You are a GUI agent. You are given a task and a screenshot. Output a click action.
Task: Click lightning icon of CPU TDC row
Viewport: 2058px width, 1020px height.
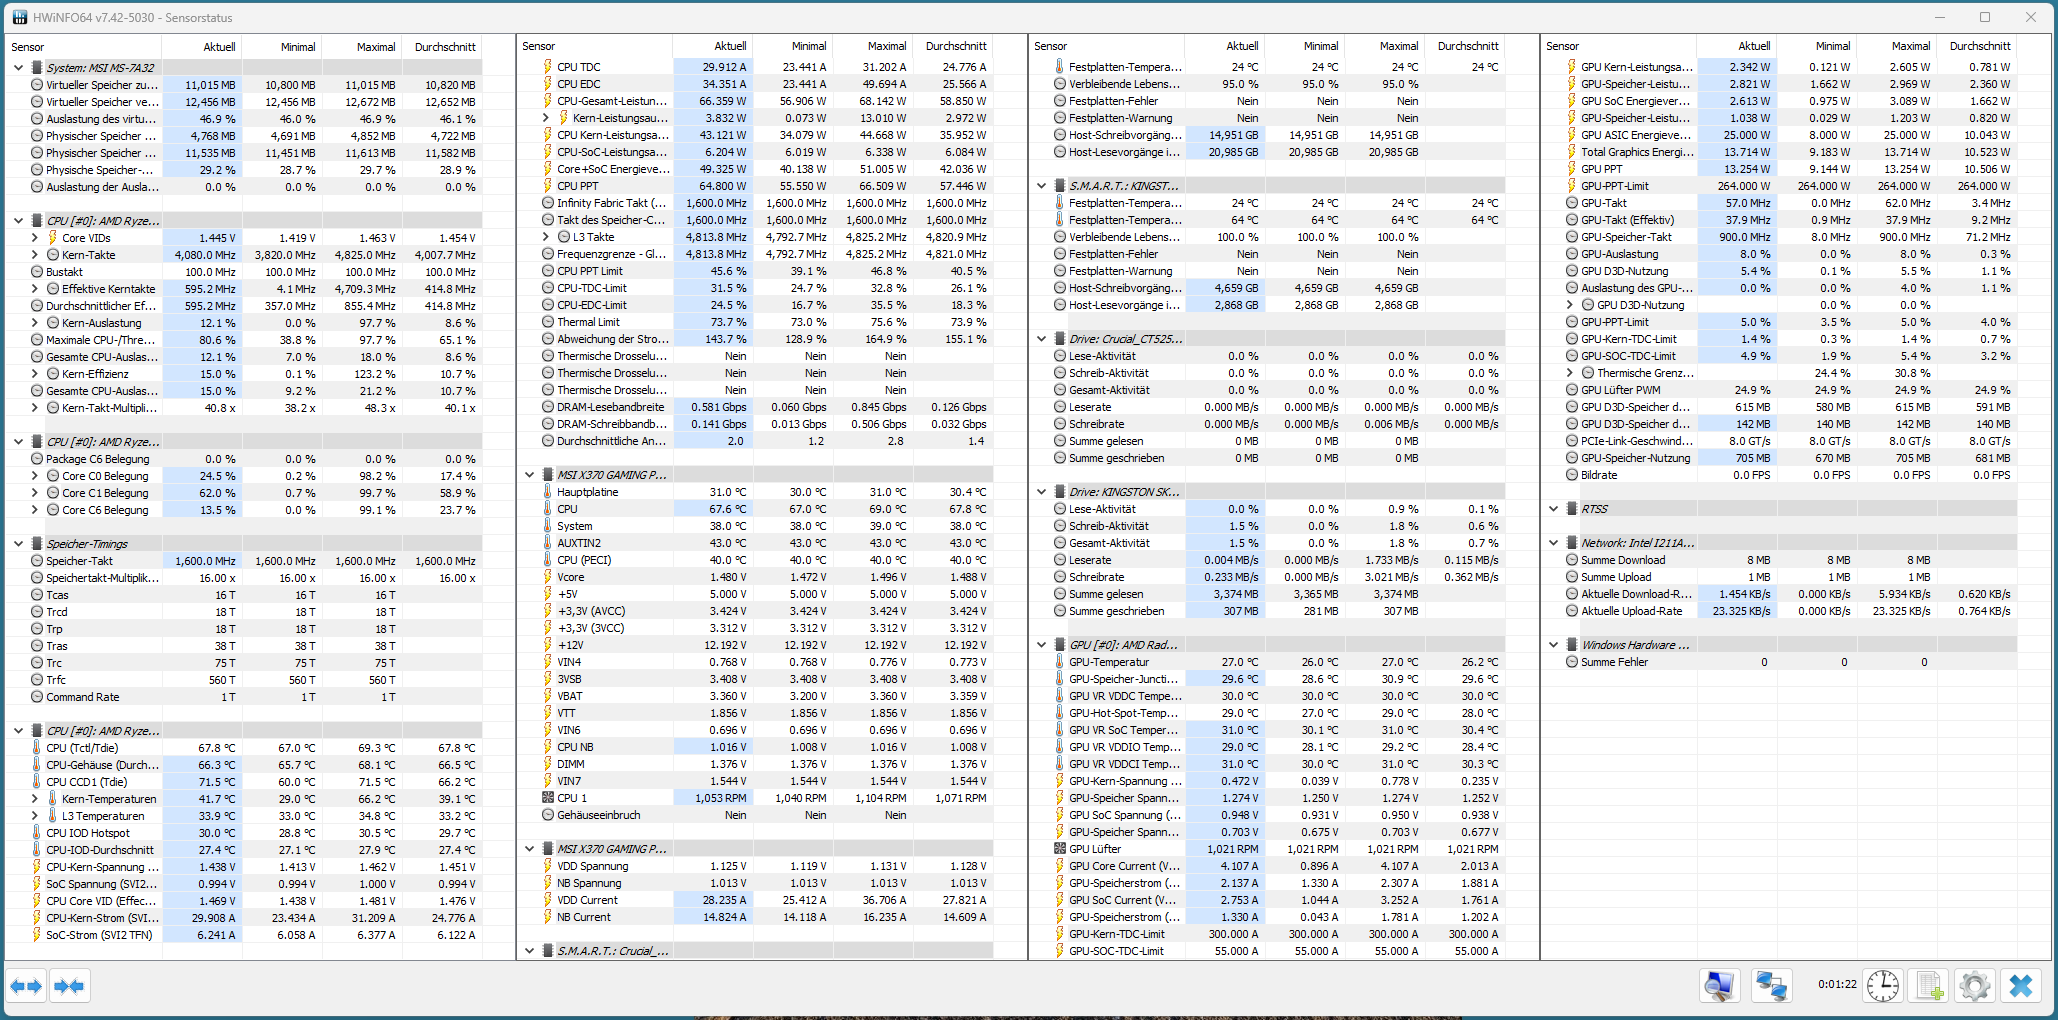pos(547,67)
